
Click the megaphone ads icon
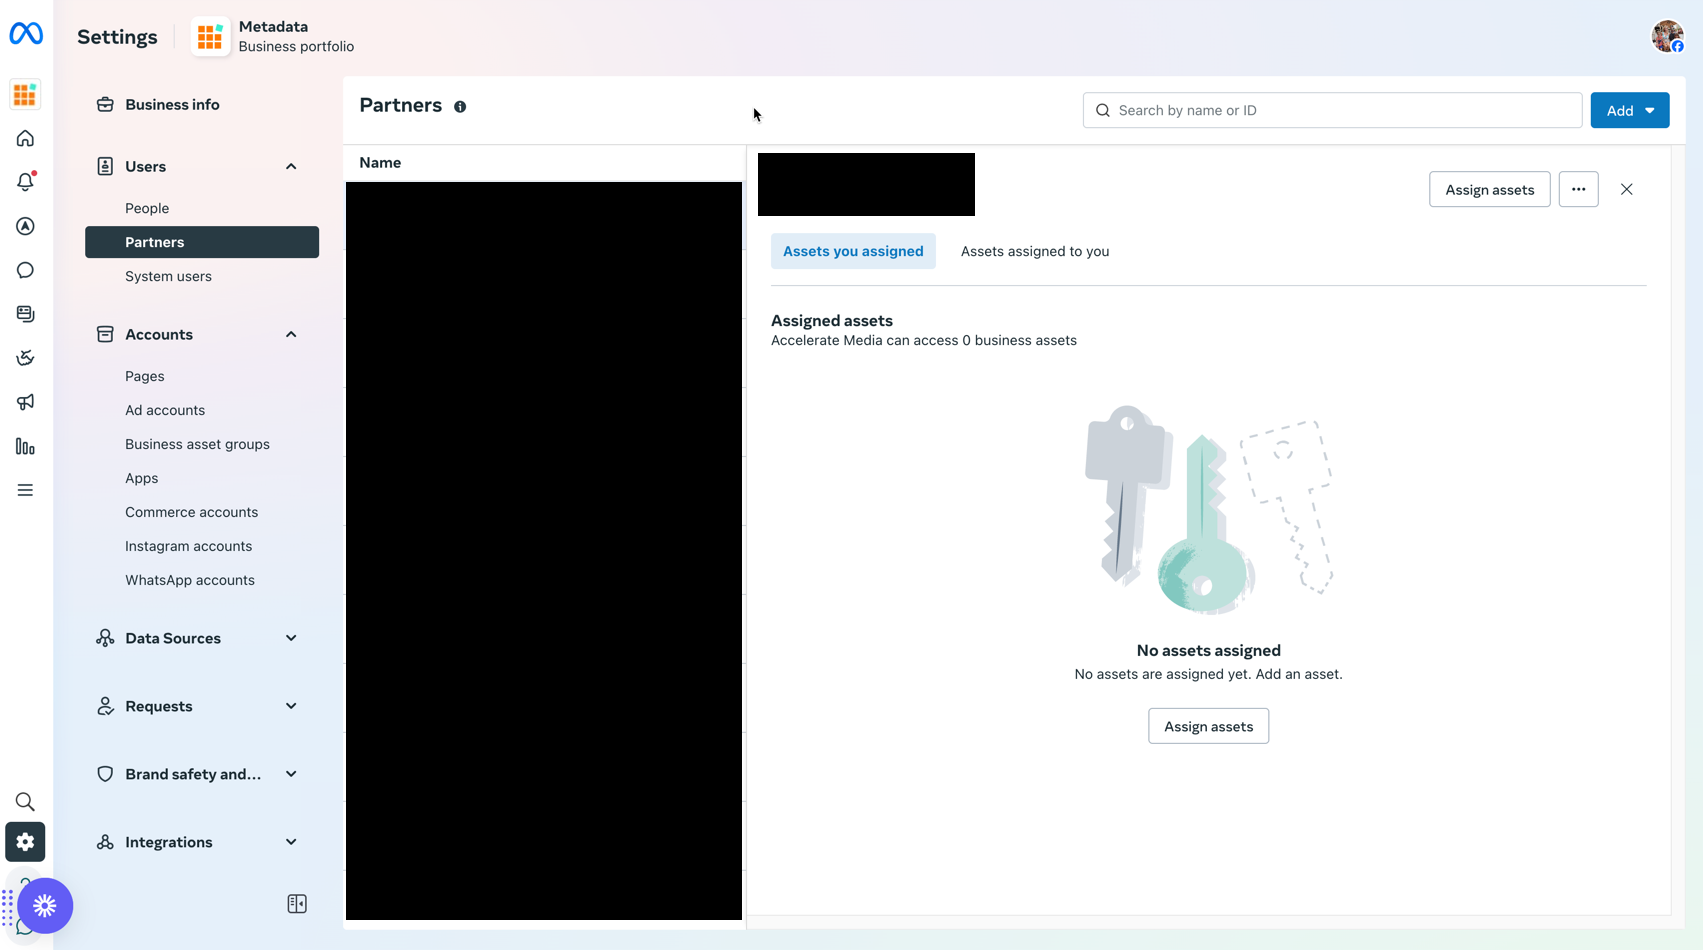26,402
